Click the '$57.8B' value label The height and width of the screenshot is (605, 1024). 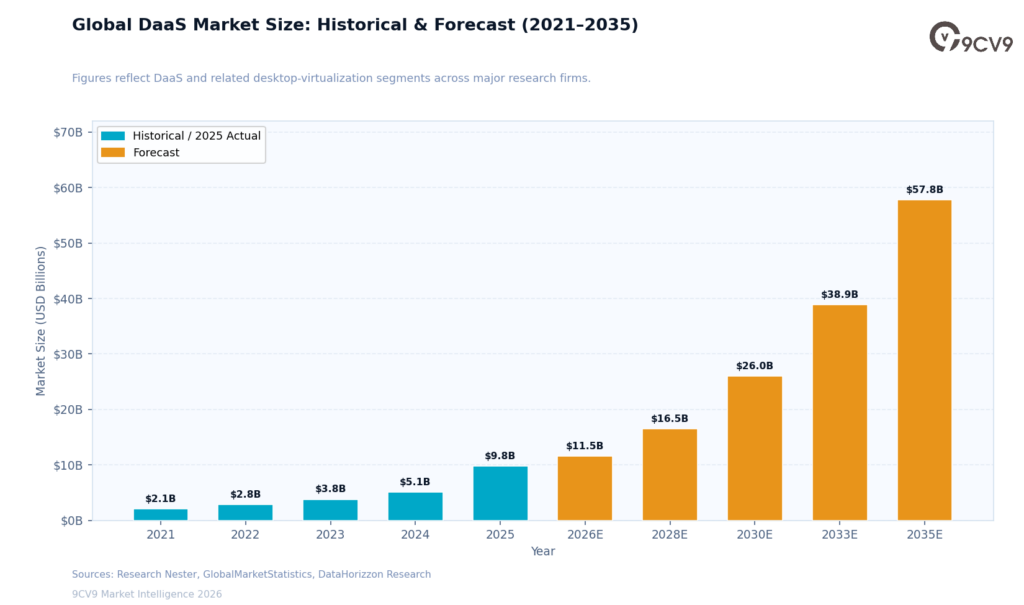925,189
